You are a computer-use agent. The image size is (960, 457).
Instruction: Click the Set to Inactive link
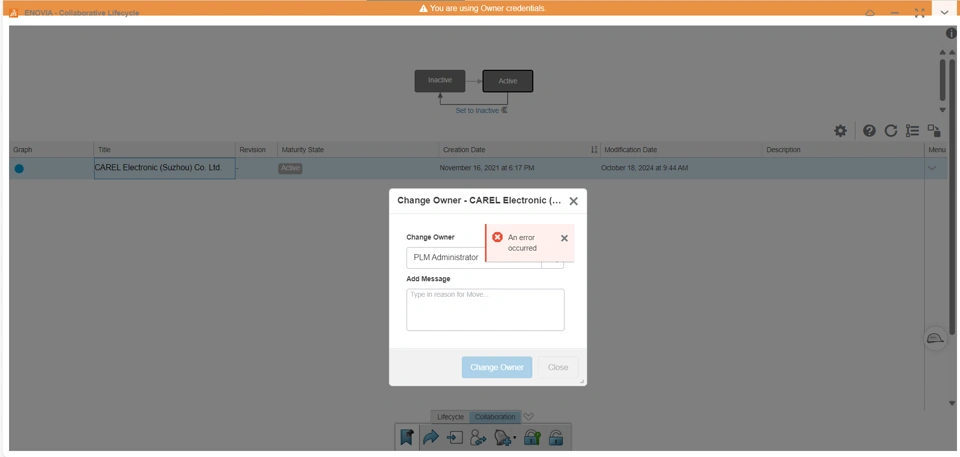click(477, 110)
